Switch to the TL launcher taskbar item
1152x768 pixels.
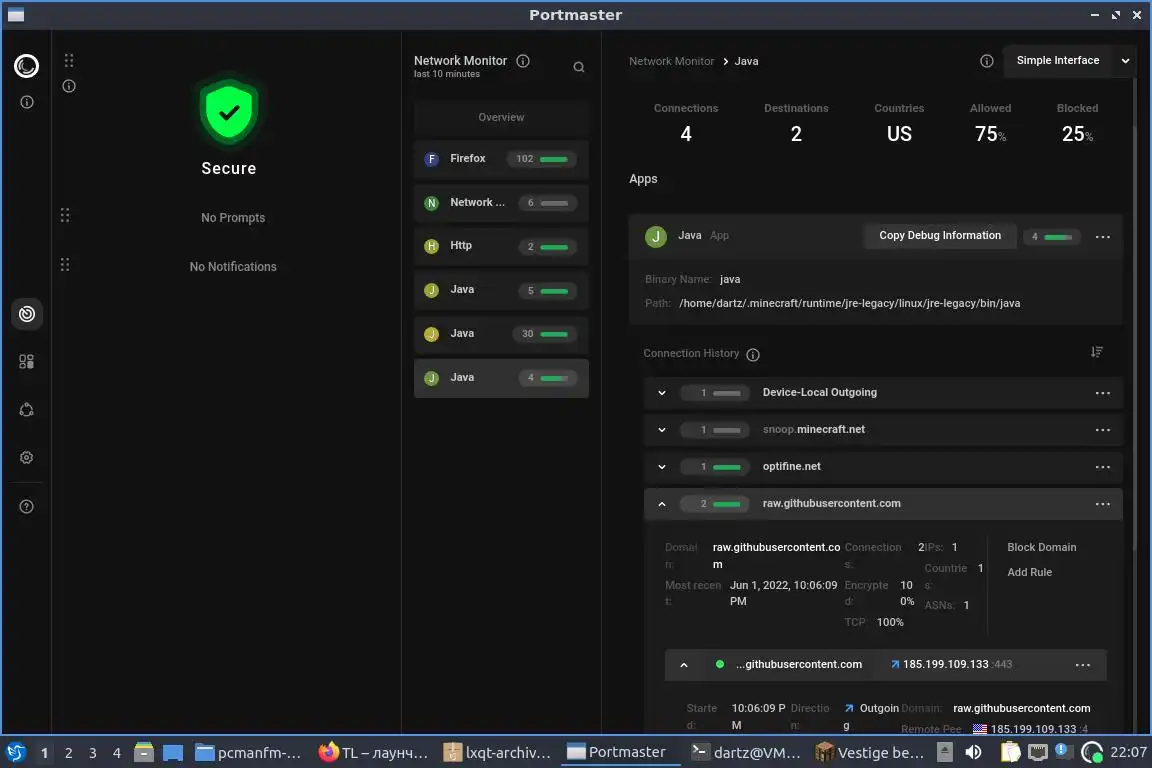click(372, 753)
